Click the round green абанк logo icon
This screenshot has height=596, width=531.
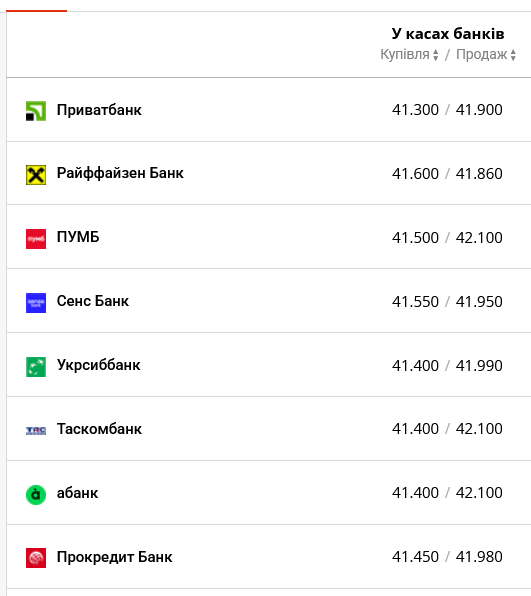point(36,495)
